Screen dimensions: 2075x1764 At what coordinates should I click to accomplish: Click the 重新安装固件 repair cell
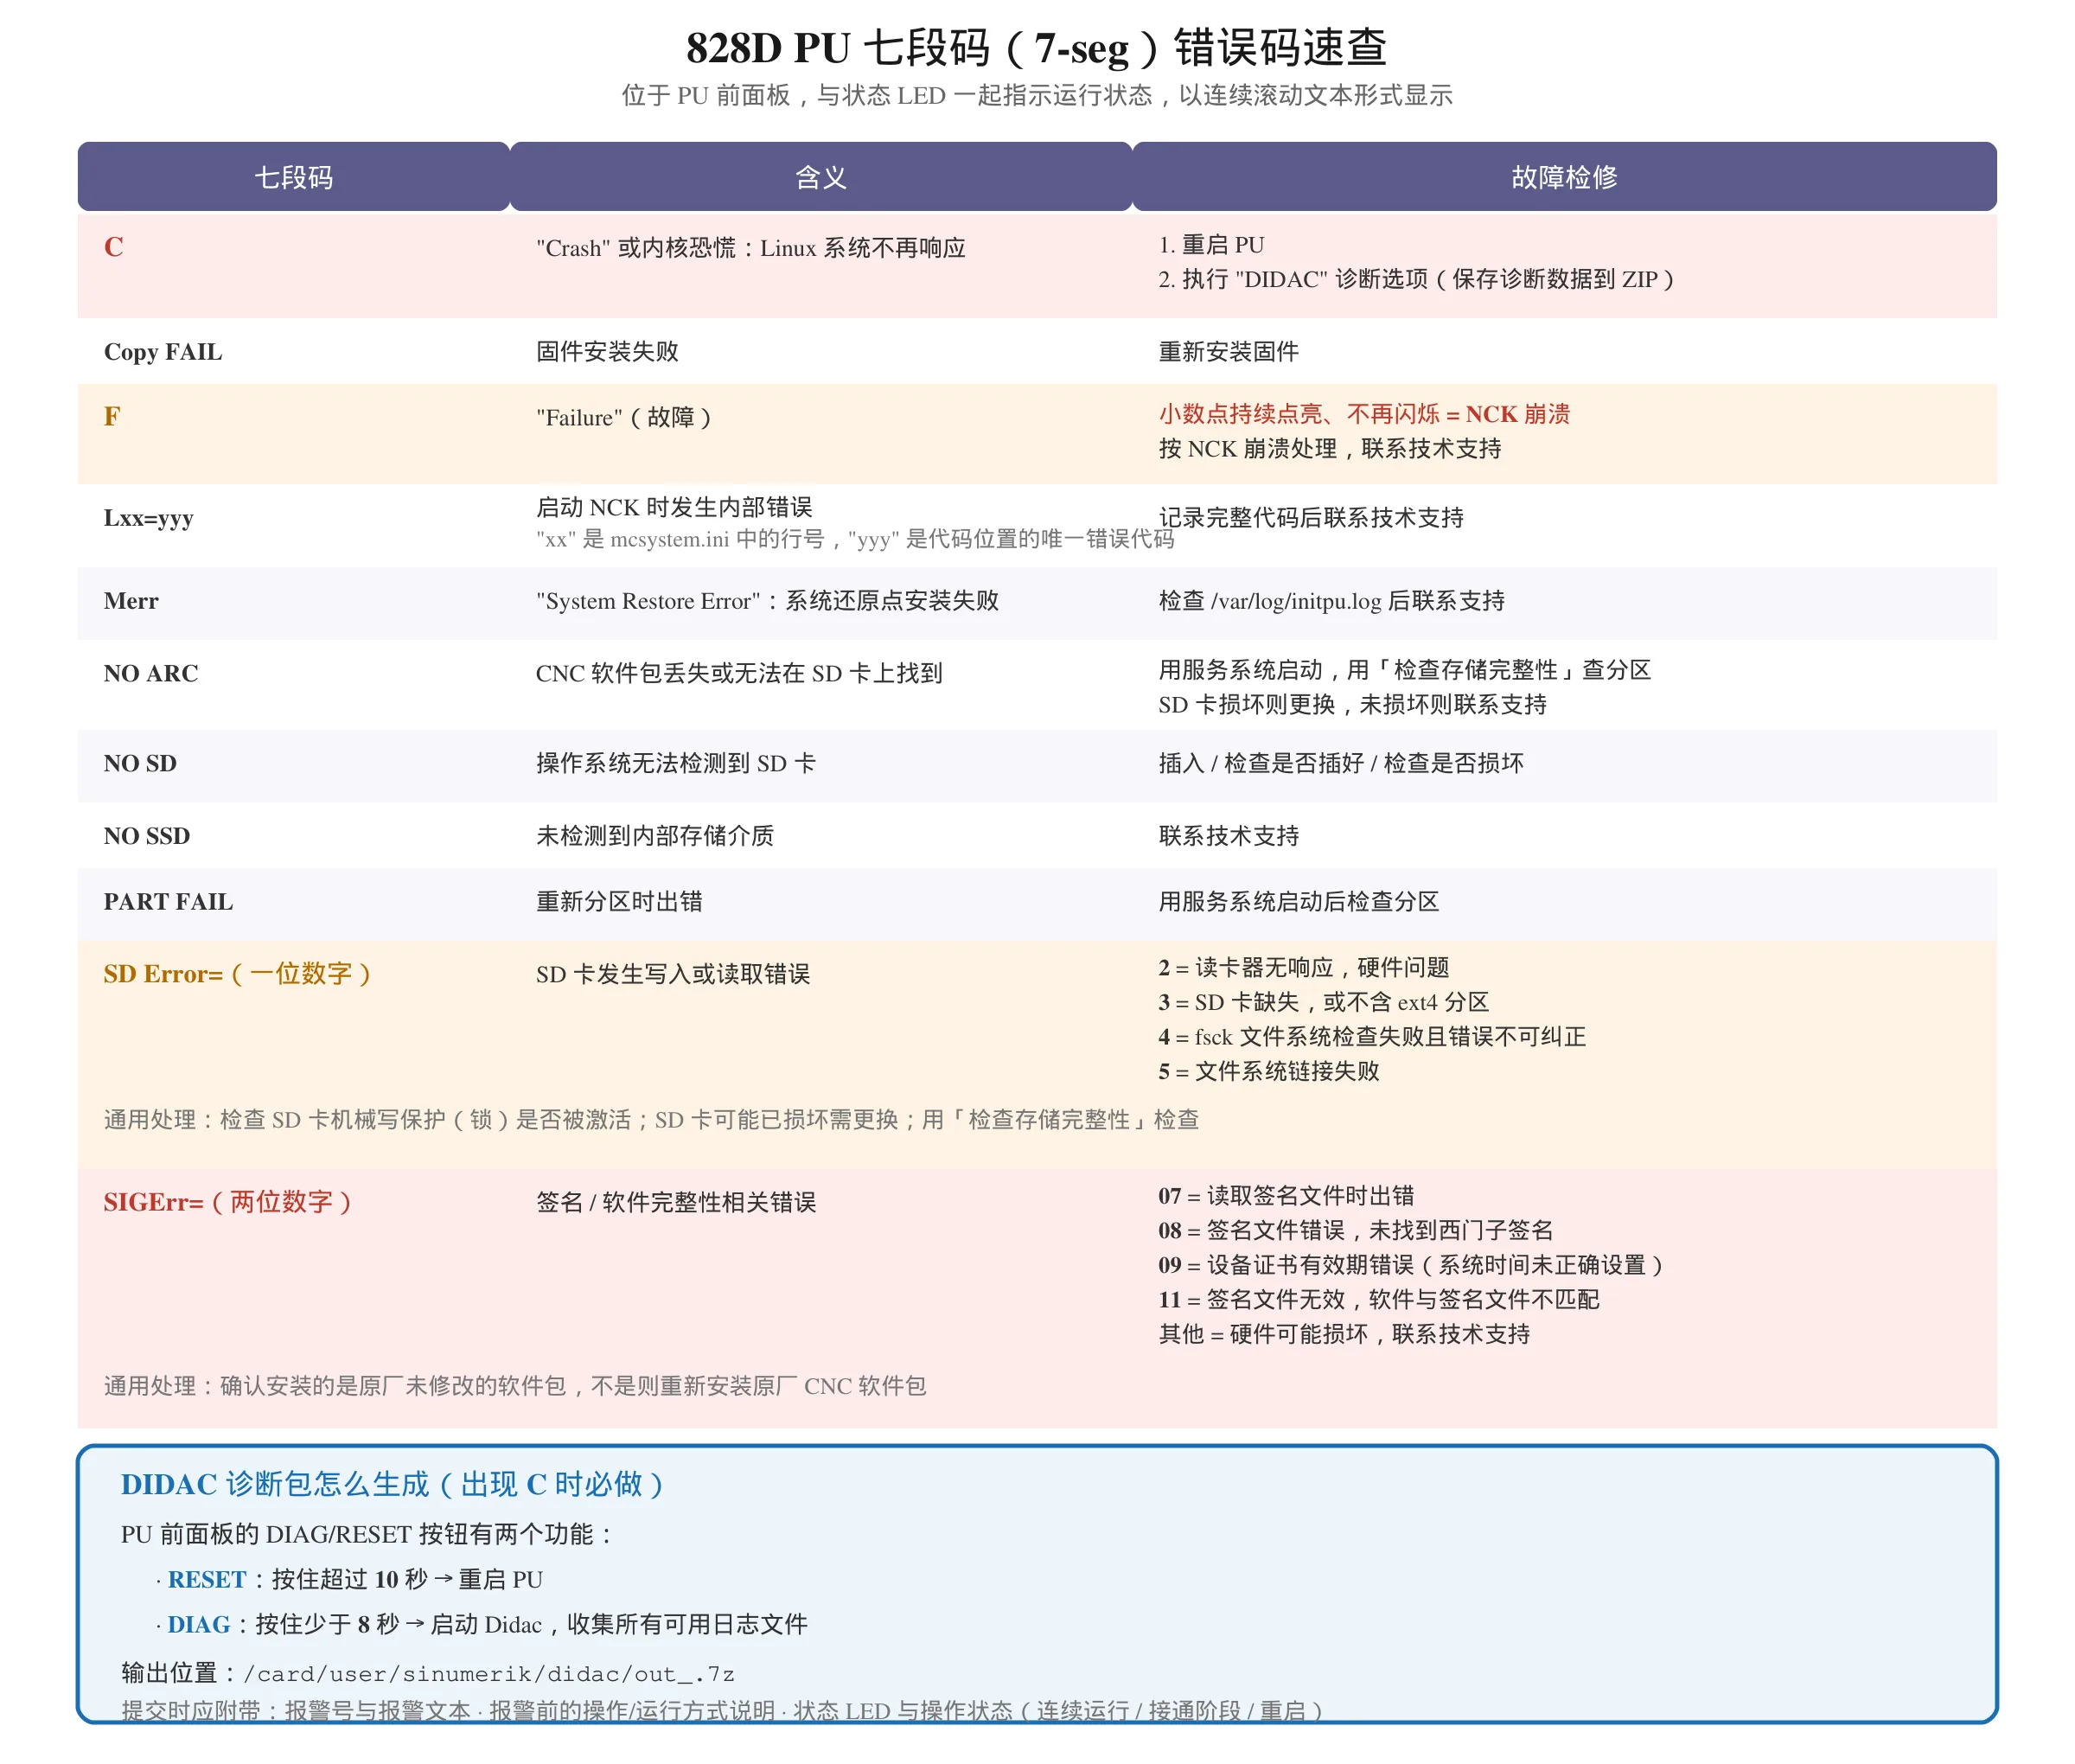[1229, 351]
